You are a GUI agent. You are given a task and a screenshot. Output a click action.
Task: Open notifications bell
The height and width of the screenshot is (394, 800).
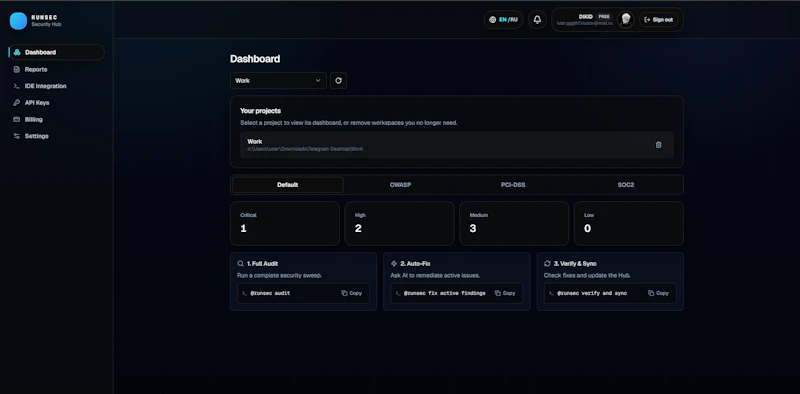537,20
